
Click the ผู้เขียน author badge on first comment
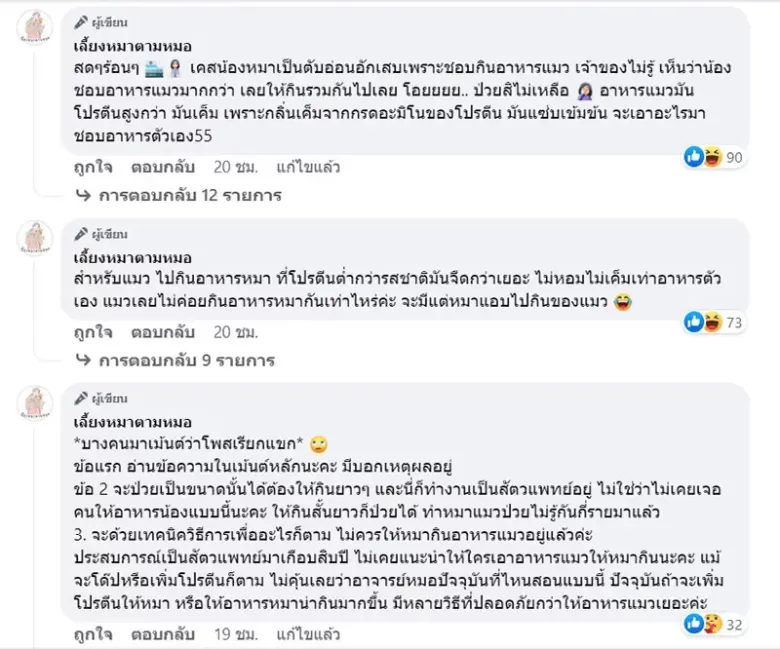tap(103, 19)
